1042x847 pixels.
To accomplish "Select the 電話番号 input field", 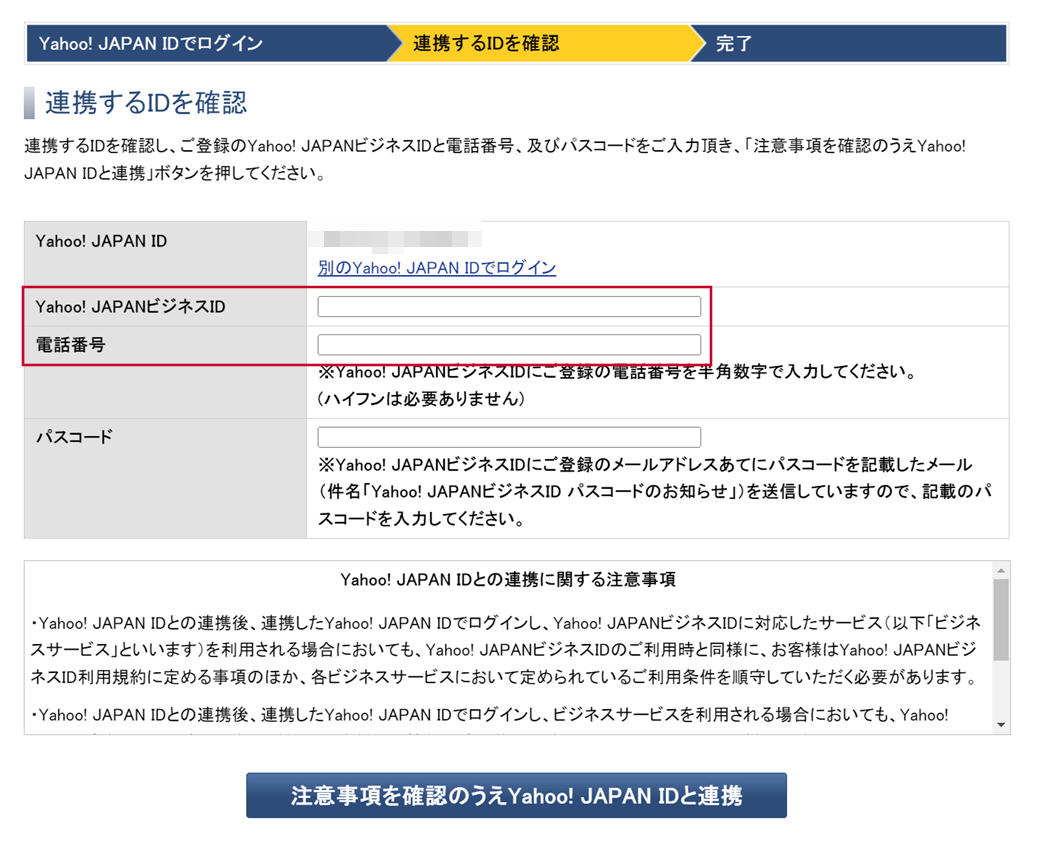I will tap(508, 344).
